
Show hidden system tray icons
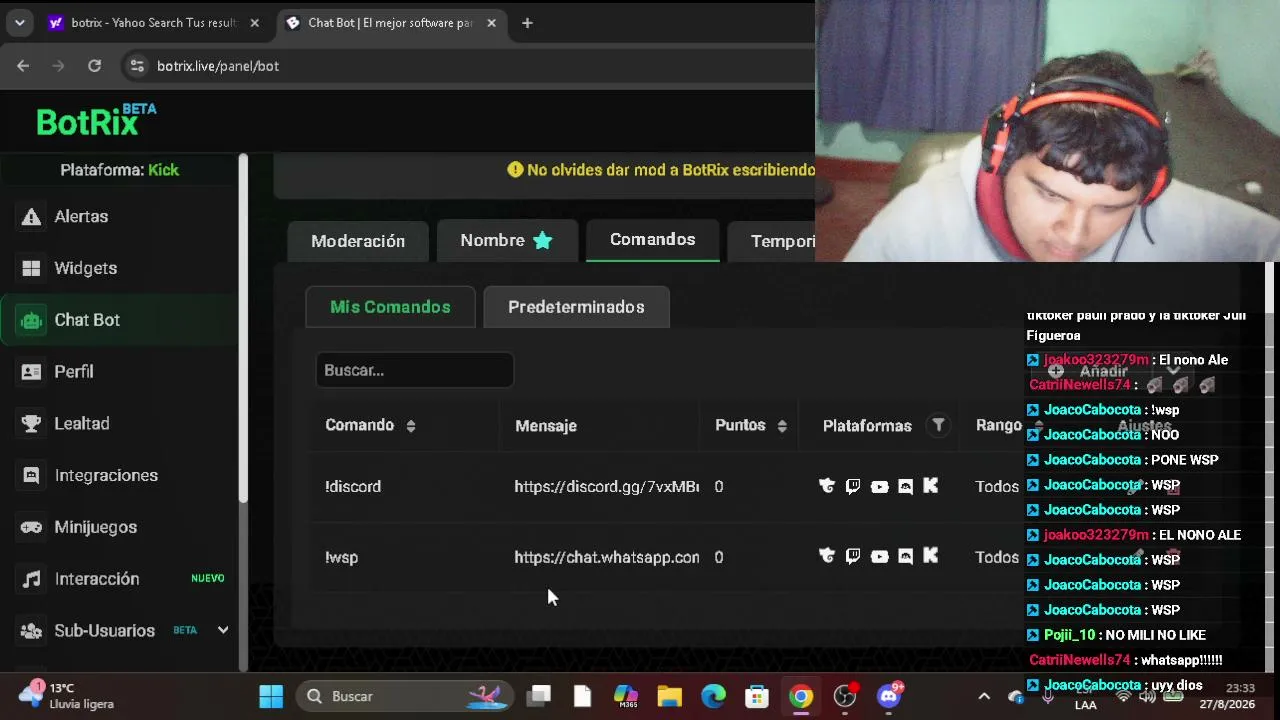coord(984,696)
